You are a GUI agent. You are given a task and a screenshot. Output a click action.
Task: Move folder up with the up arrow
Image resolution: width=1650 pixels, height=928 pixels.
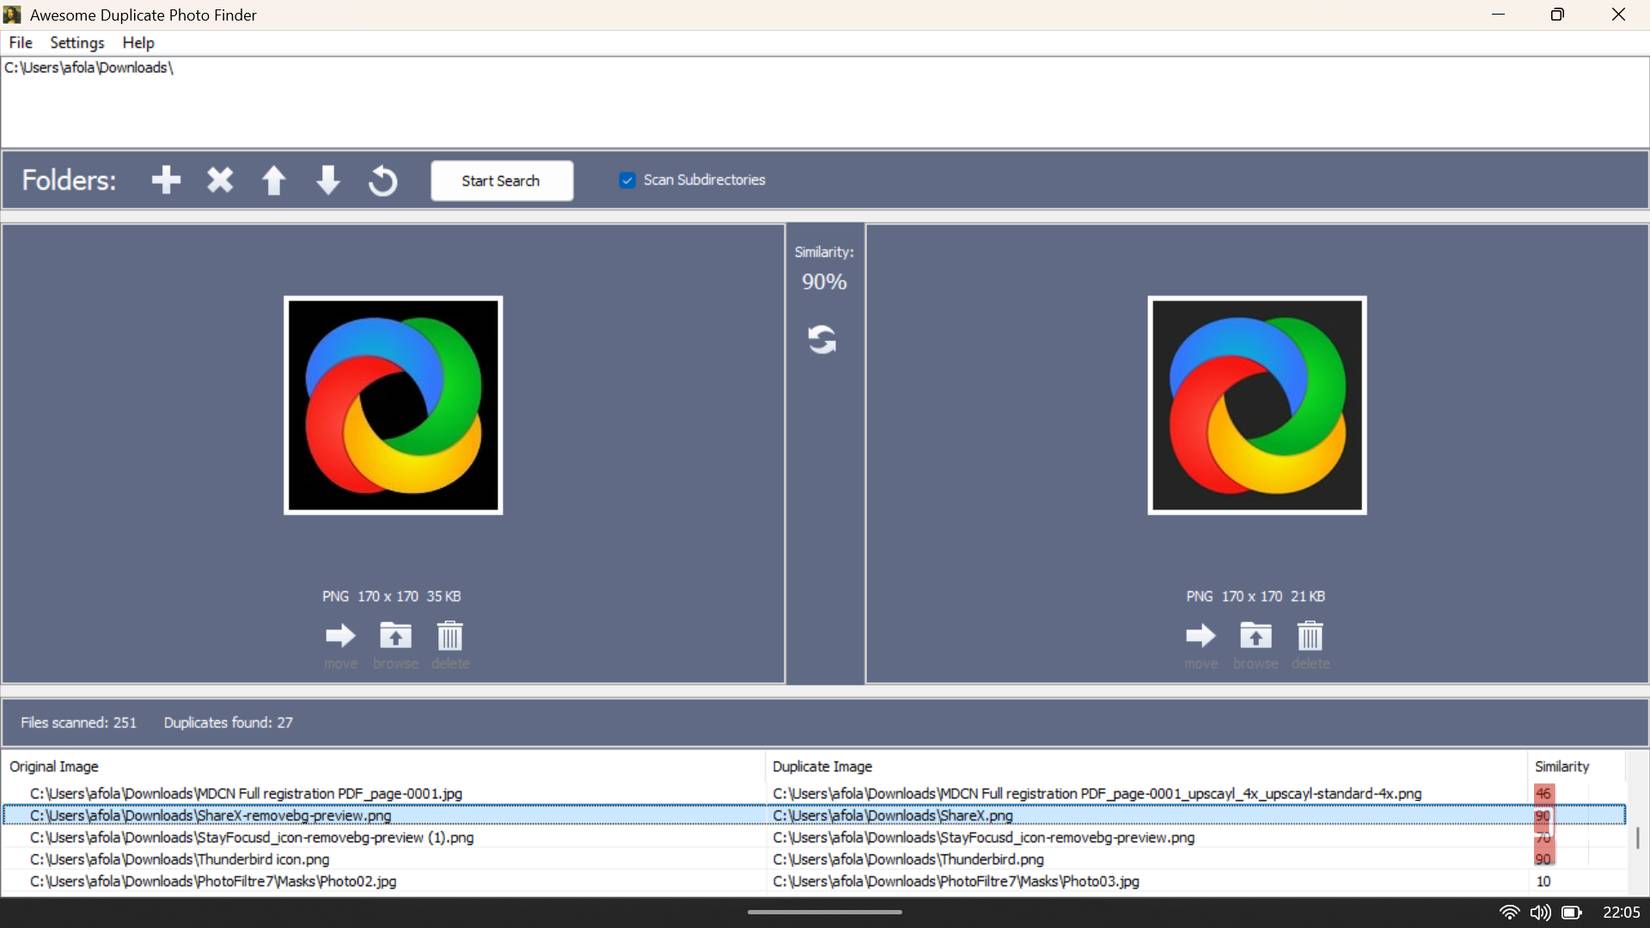coord(274,180)
